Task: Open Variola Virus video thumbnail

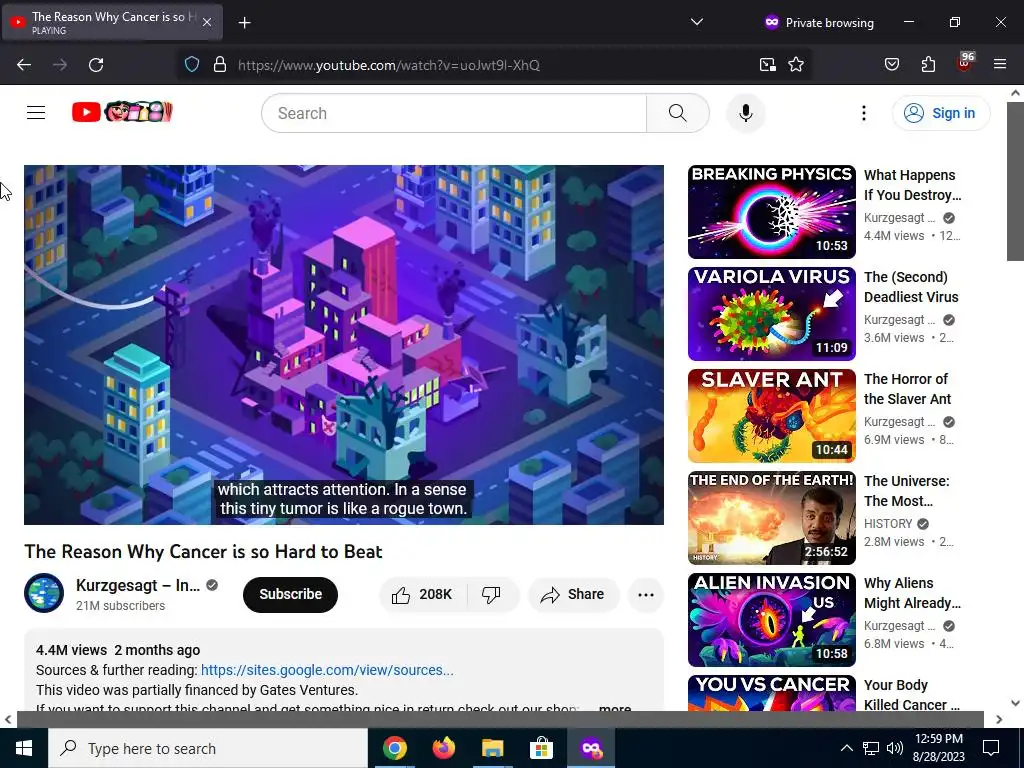Action: point(771,313)
